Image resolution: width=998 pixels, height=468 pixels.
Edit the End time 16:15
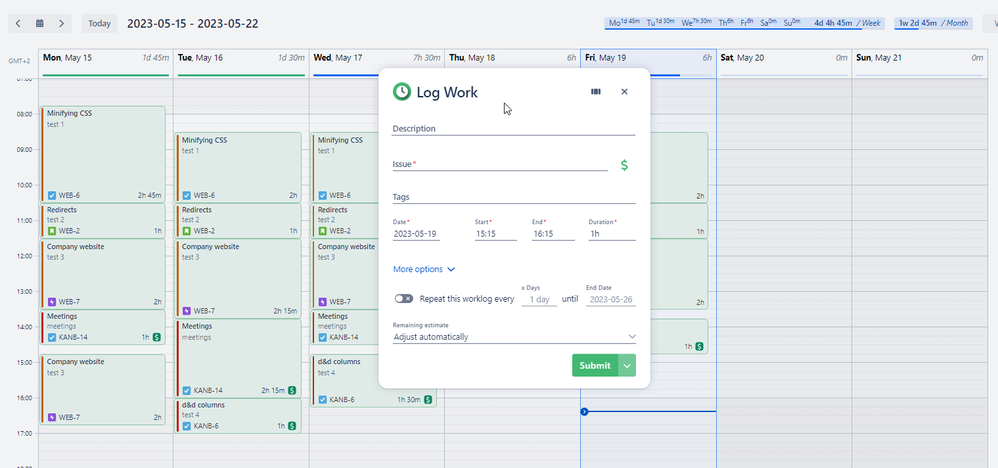click(x=553, y=234)
